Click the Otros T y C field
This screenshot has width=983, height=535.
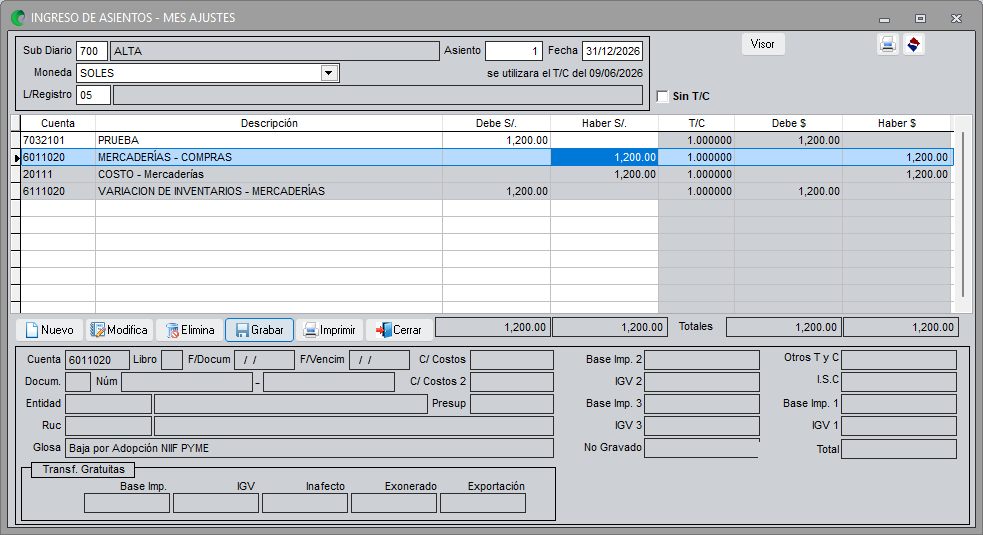click(899, 360)
